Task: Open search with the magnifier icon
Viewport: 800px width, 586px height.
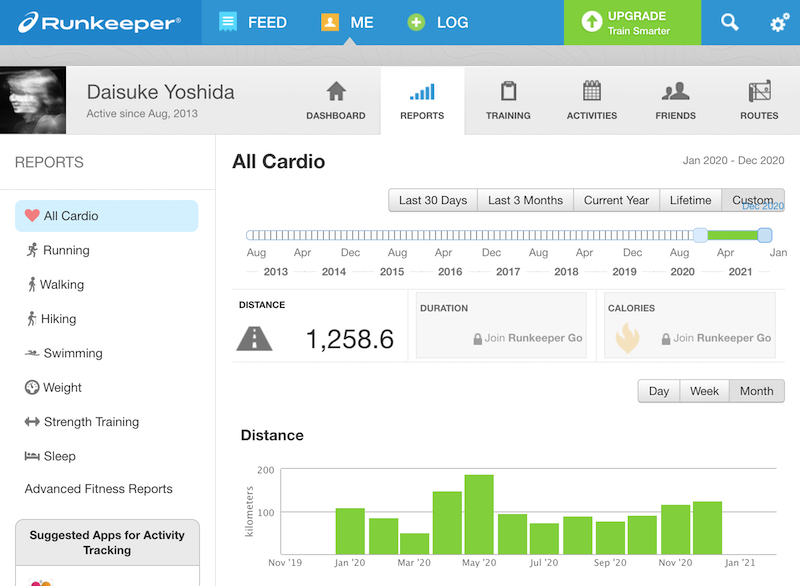Action: pos(730,22)
